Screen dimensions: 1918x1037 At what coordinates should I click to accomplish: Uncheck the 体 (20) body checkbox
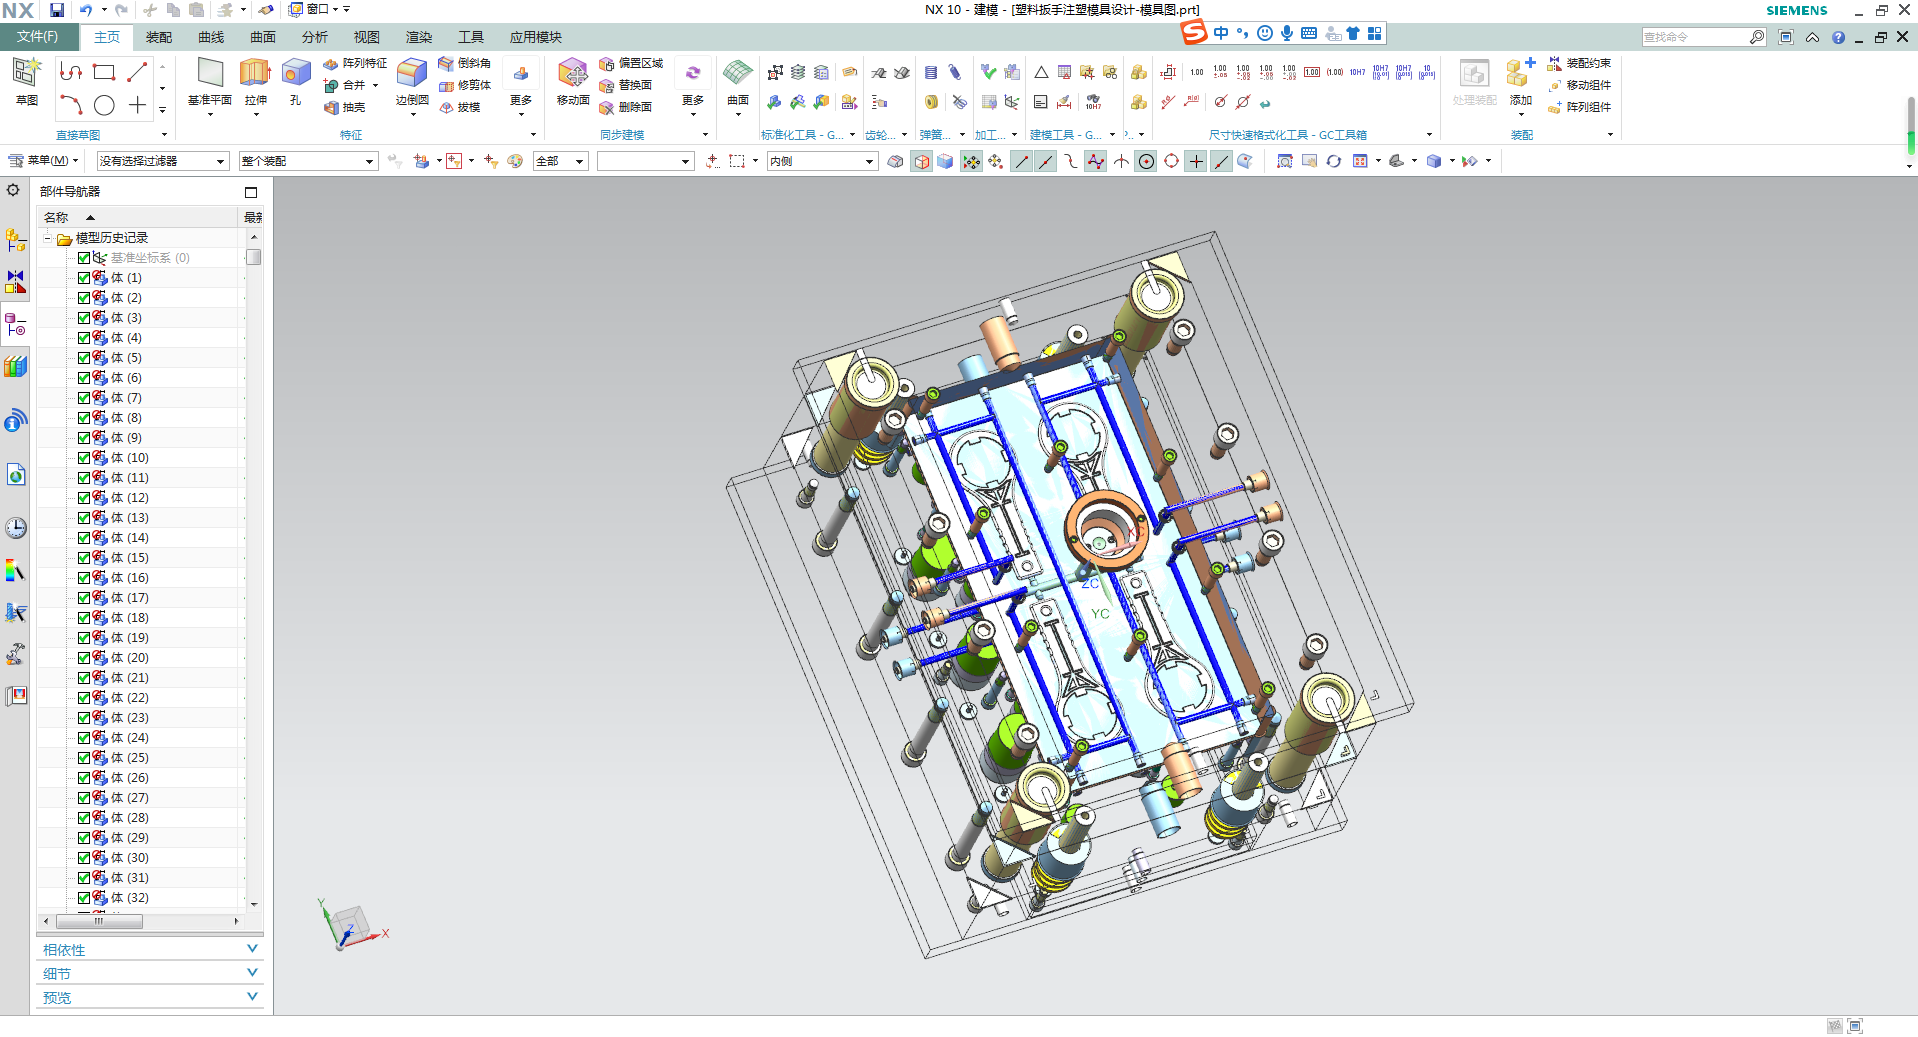click(x=84, y=658)
